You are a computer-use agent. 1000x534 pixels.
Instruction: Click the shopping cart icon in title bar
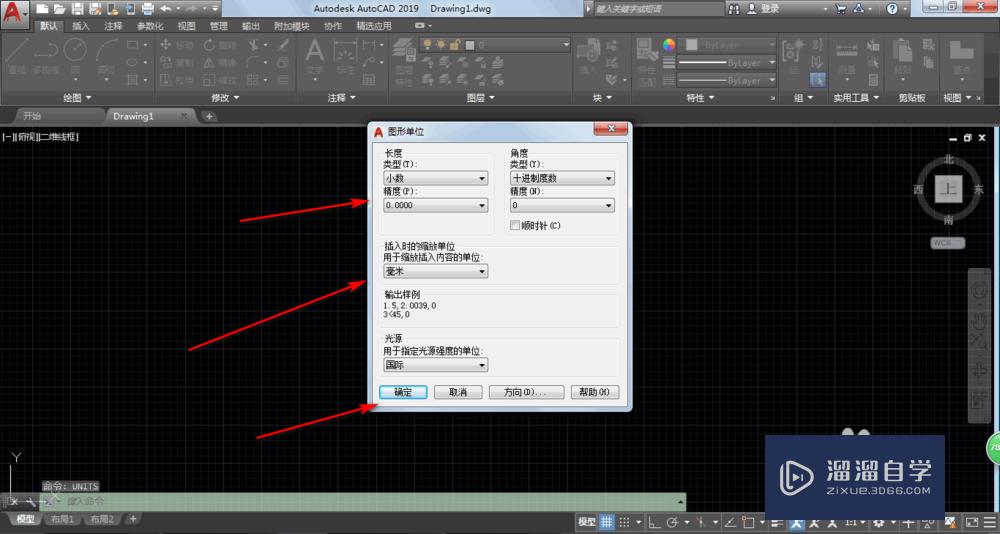[x=841, y=9]
